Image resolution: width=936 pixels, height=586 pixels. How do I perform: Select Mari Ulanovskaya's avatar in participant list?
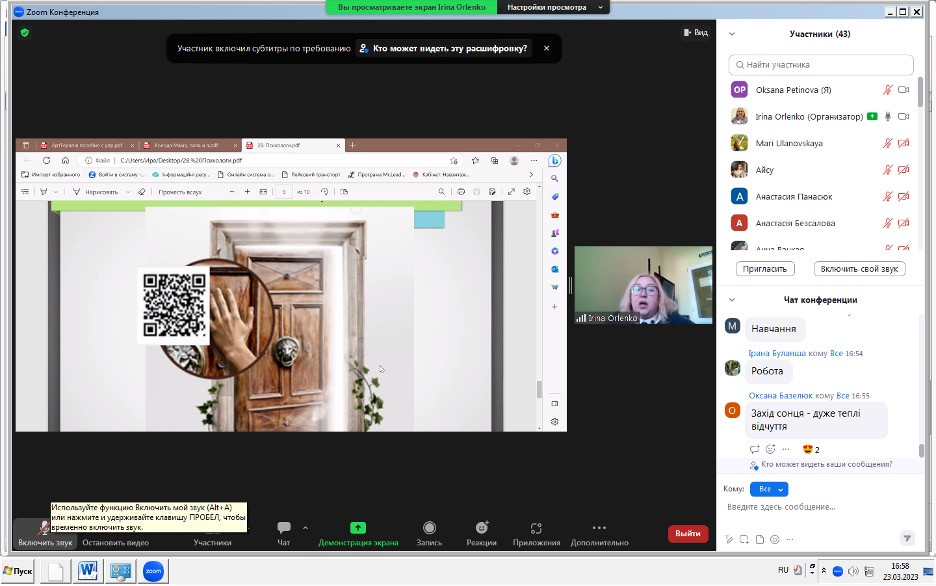pos(739,143)
